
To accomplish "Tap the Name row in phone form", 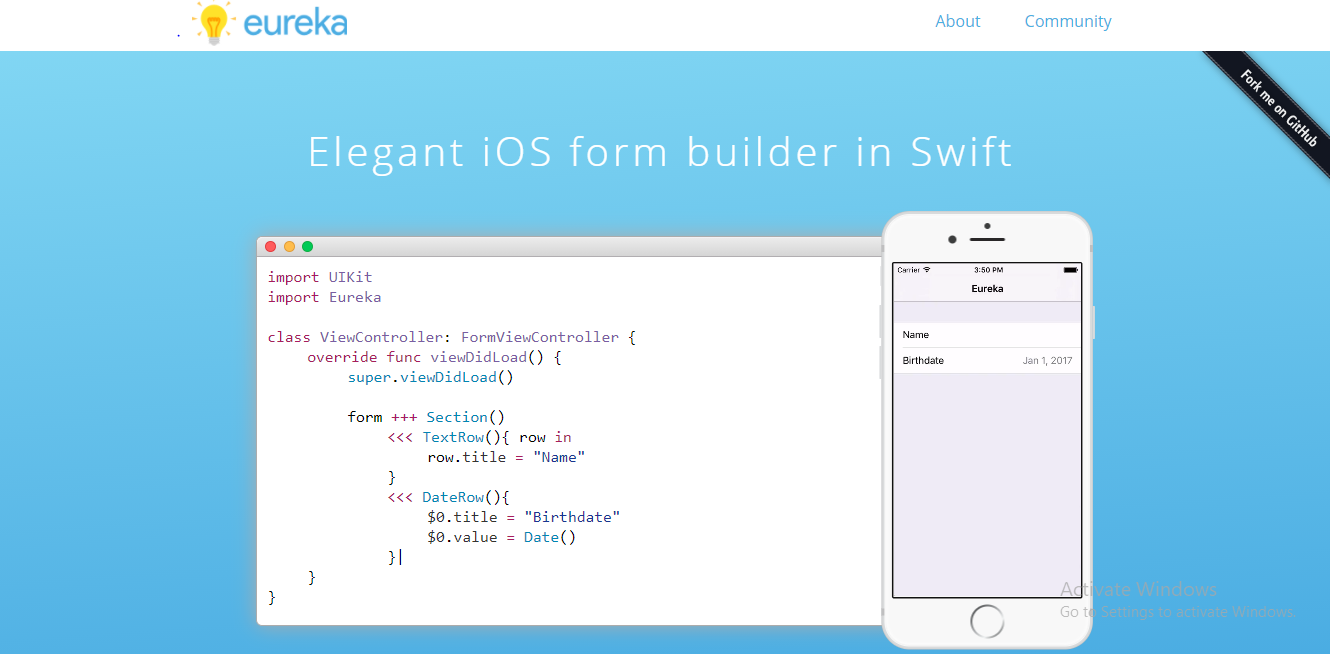I will click(987, 335).
